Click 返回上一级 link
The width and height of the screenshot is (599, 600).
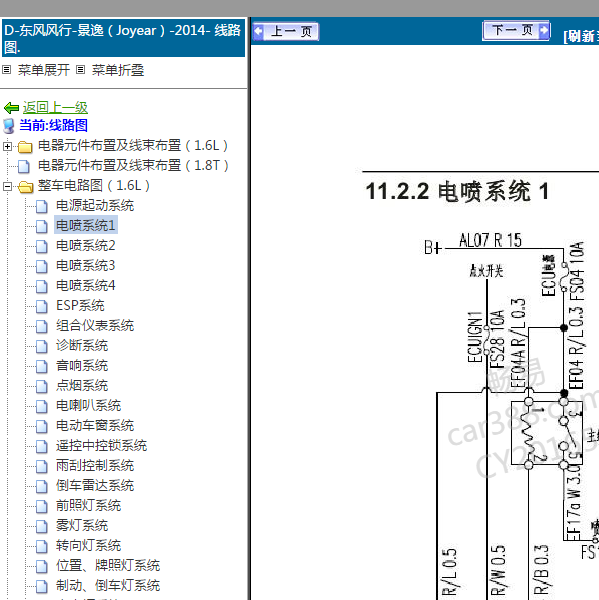55,108
